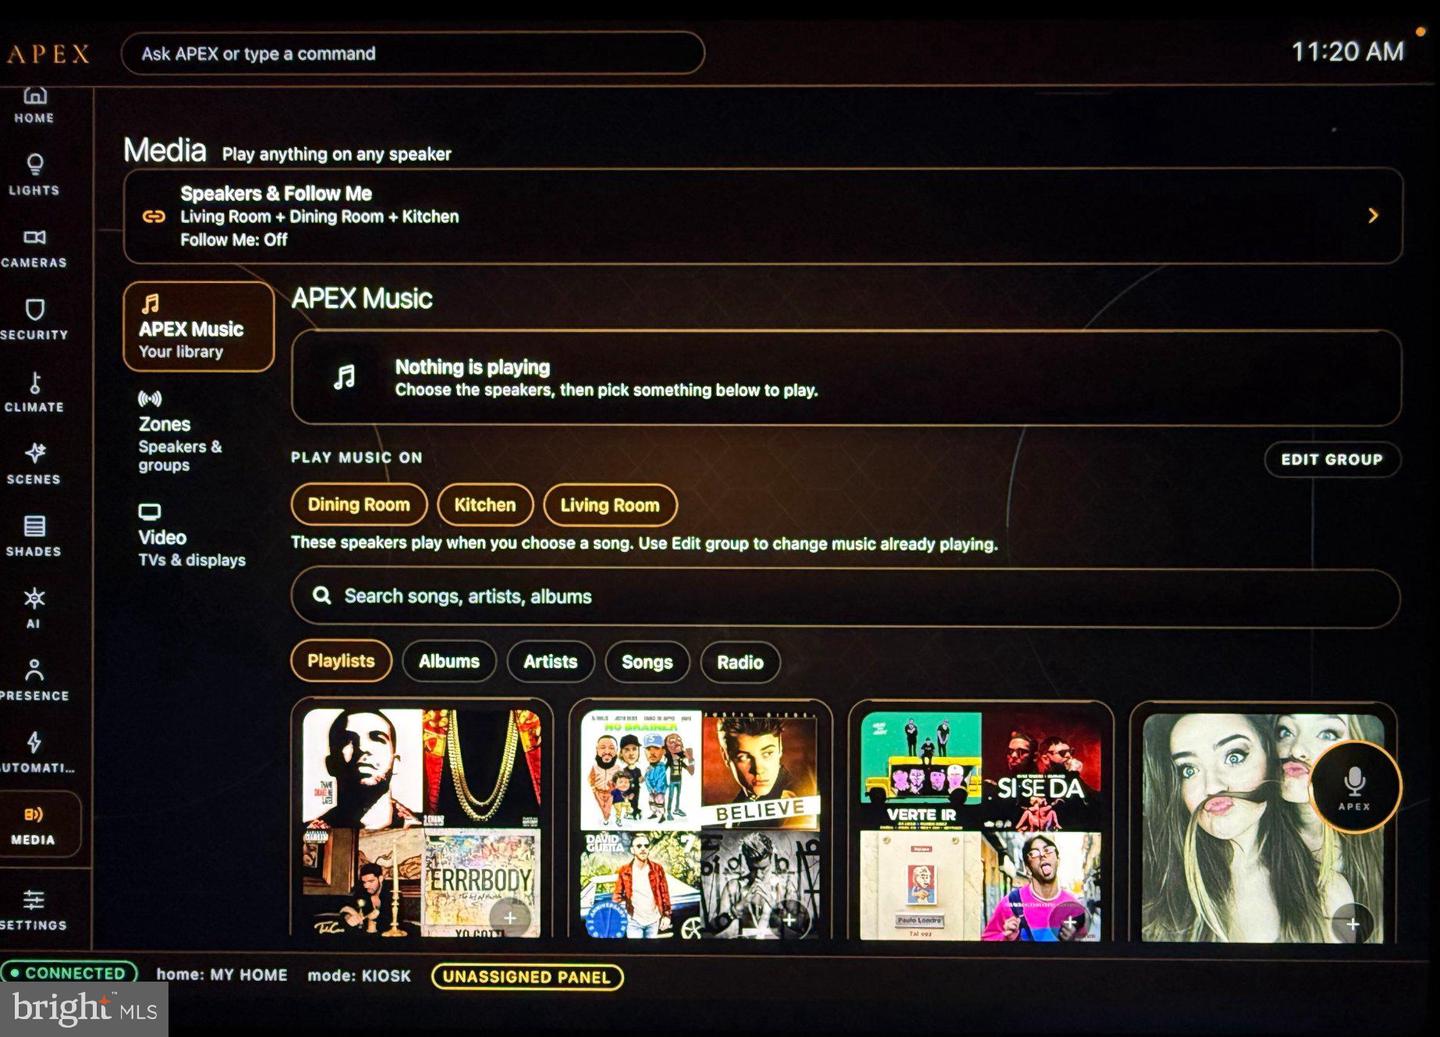Image resolution: width=1440 pixels, height=1037 pixels.
Task: Open the Home section in sidebar
Action: tap(34, 105)
